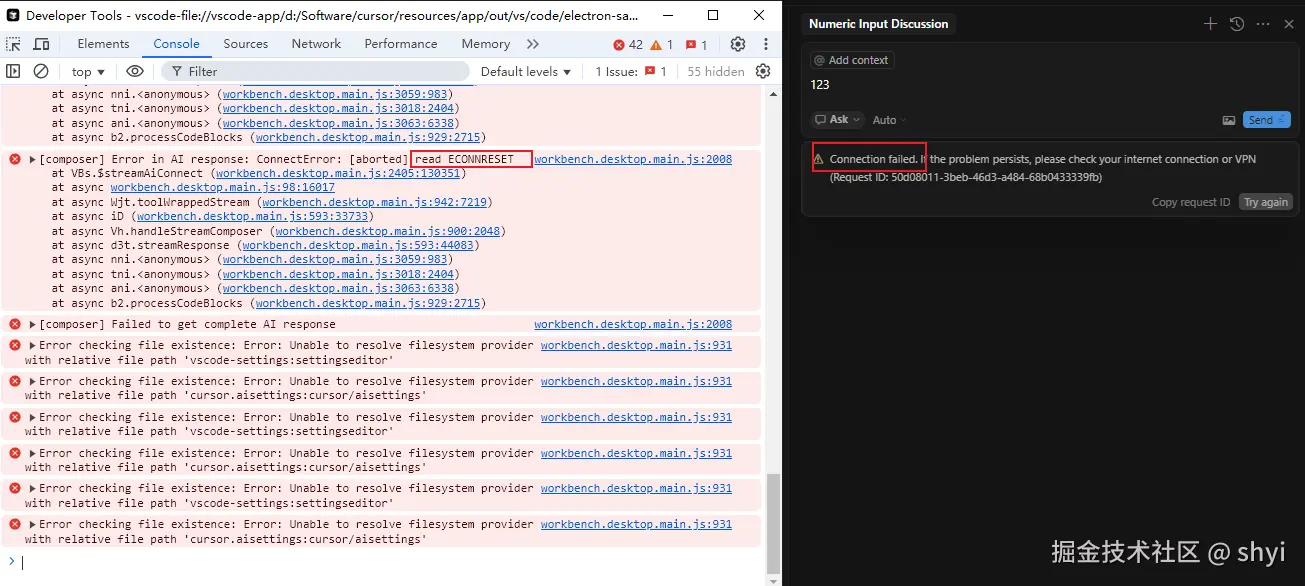Switch to the Memory tab
The height and width of the screenshot is (586, 1305).
486,44
